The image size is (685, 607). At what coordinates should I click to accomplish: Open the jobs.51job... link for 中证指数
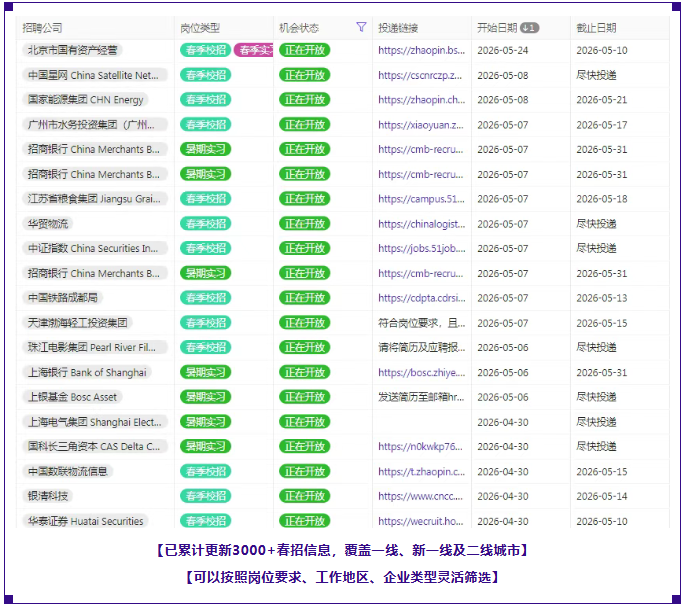[422, 248]
